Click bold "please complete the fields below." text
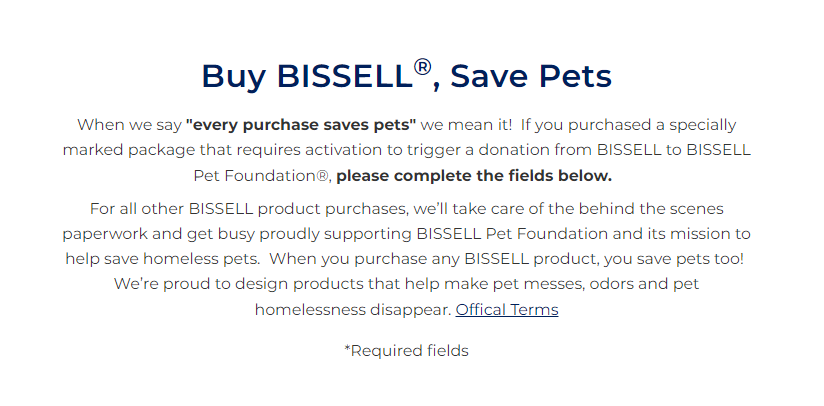Viewport: 824px width, 406px height. coord(474,175)
